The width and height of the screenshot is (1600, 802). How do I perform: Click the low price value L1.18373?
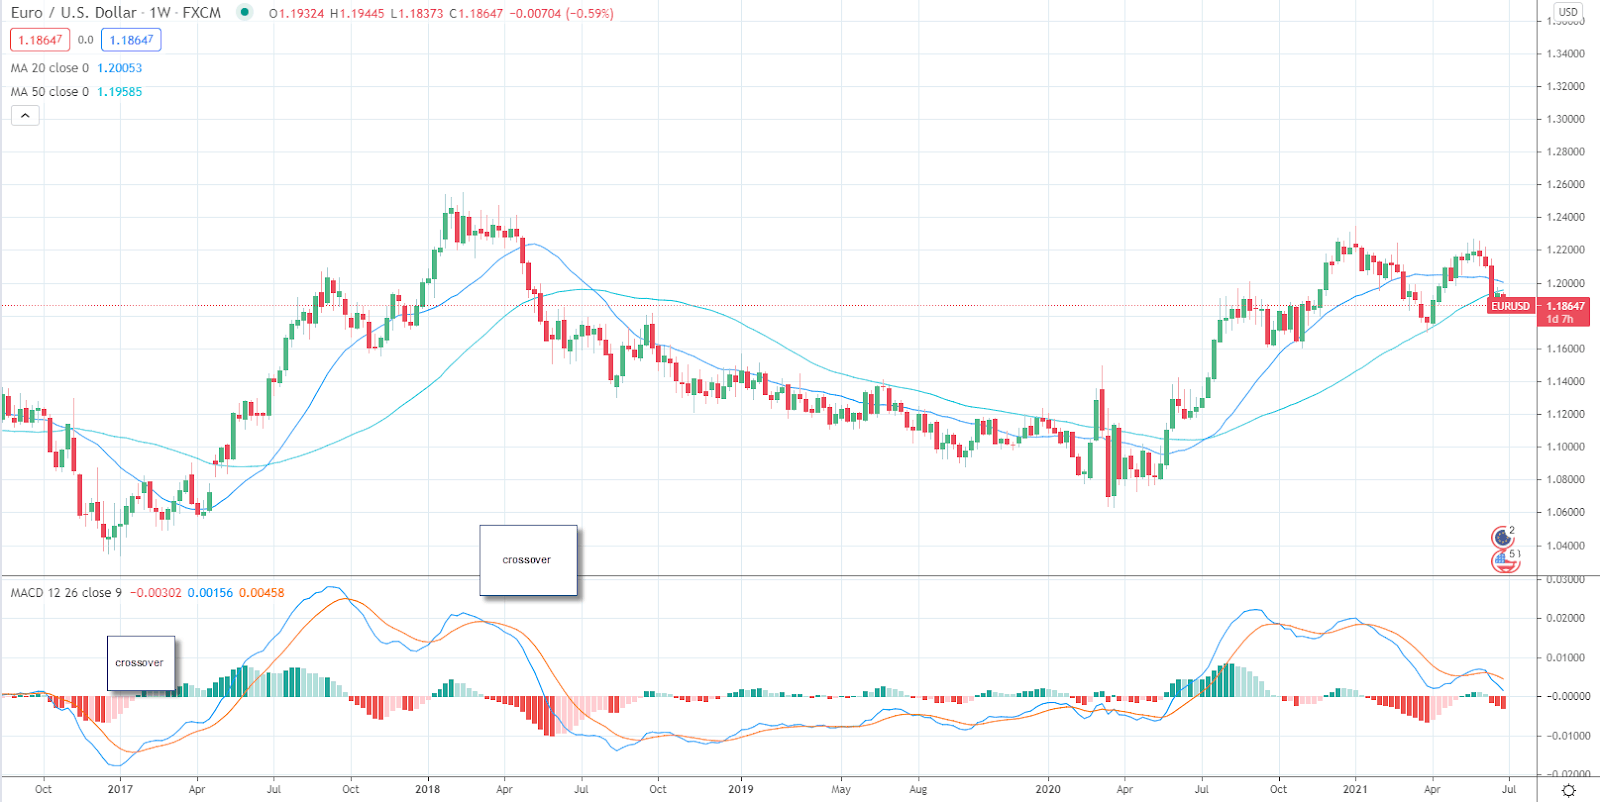[416, 14]
